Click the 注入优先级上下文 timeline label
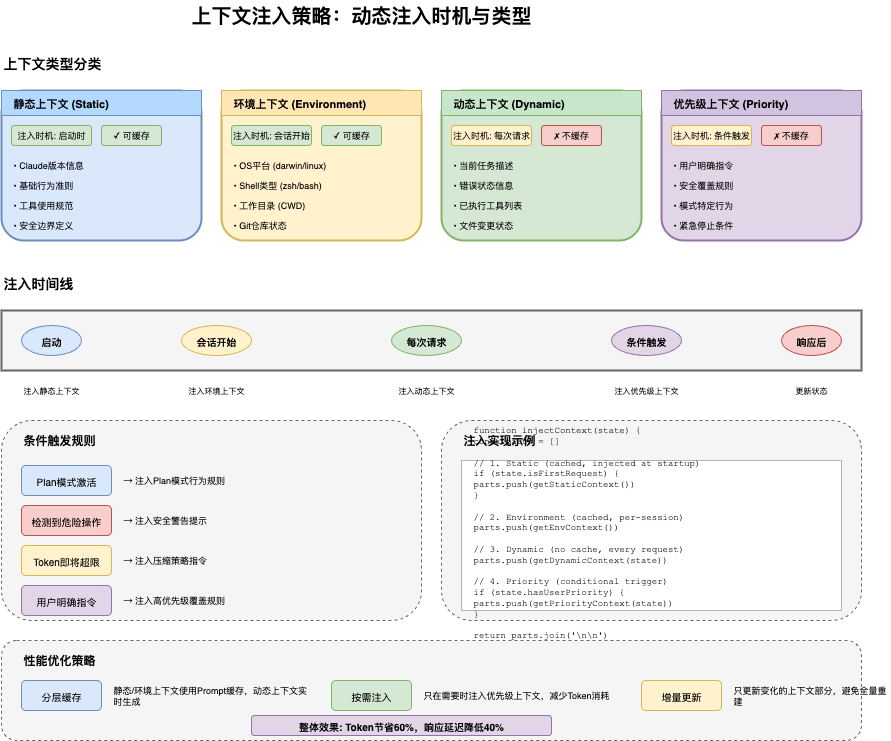Screen dimensions: 891x741 coord(646,391)
